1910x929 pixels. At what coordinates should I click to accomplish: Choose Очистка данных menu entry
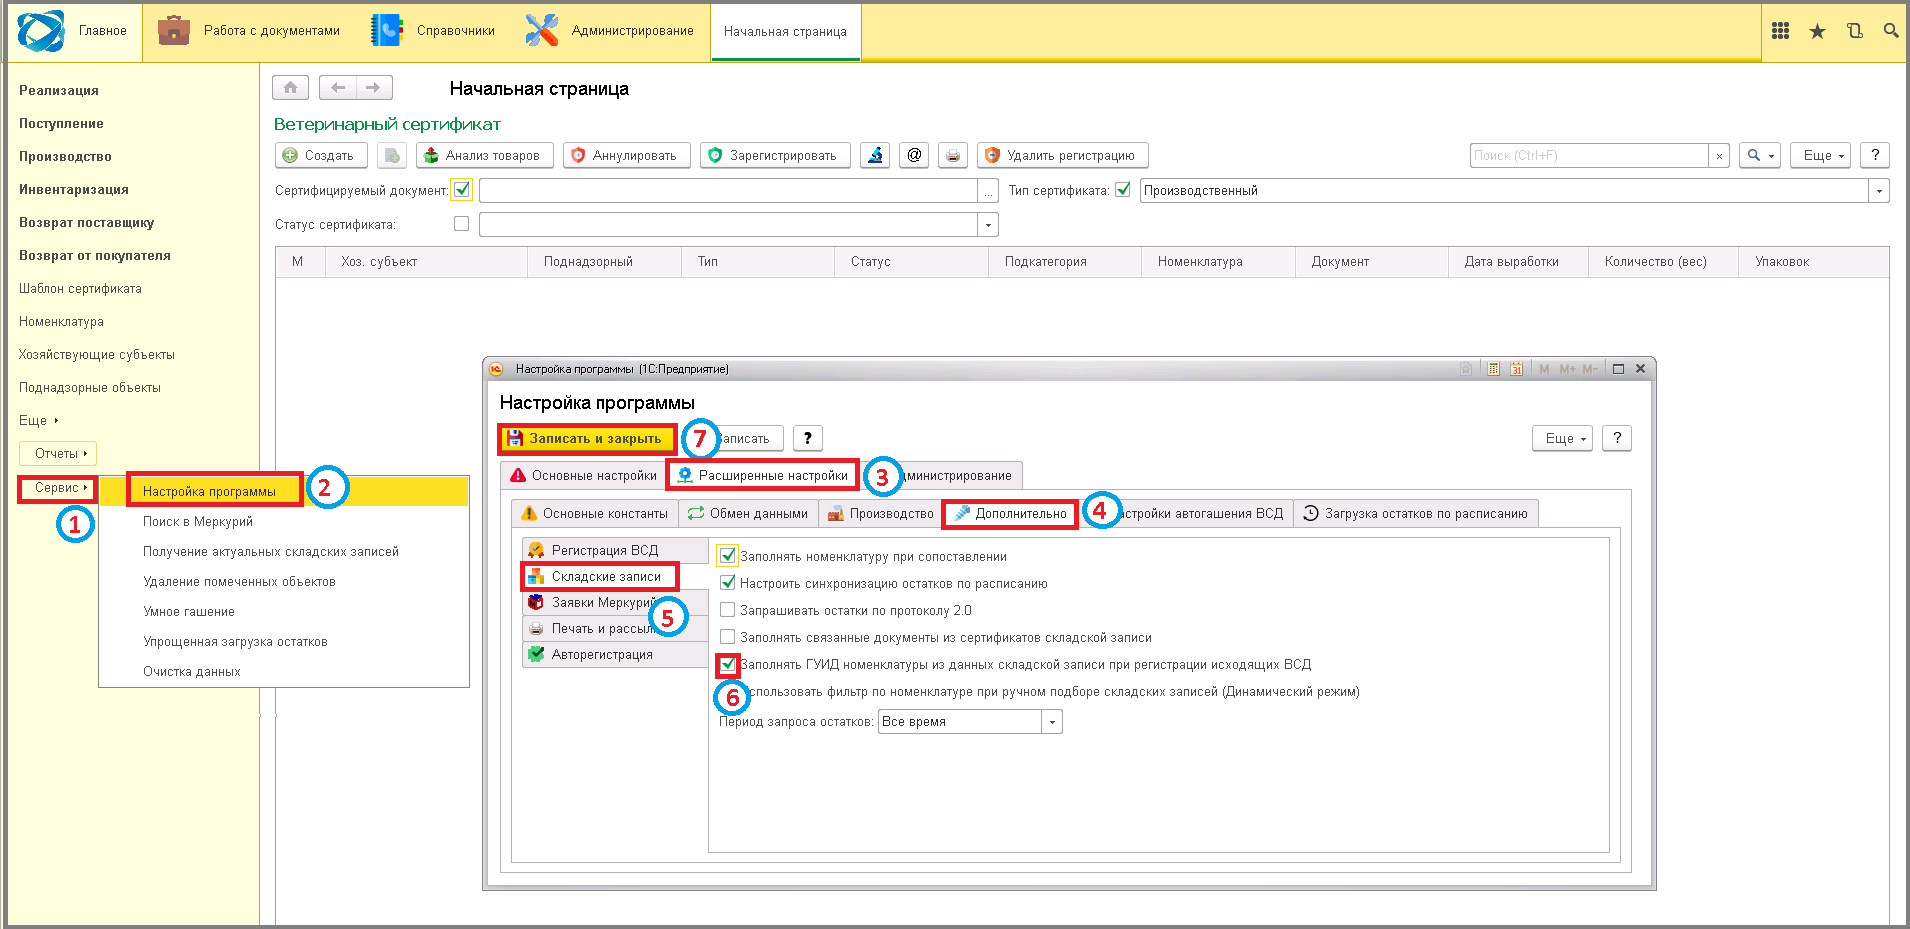point(192,671)
